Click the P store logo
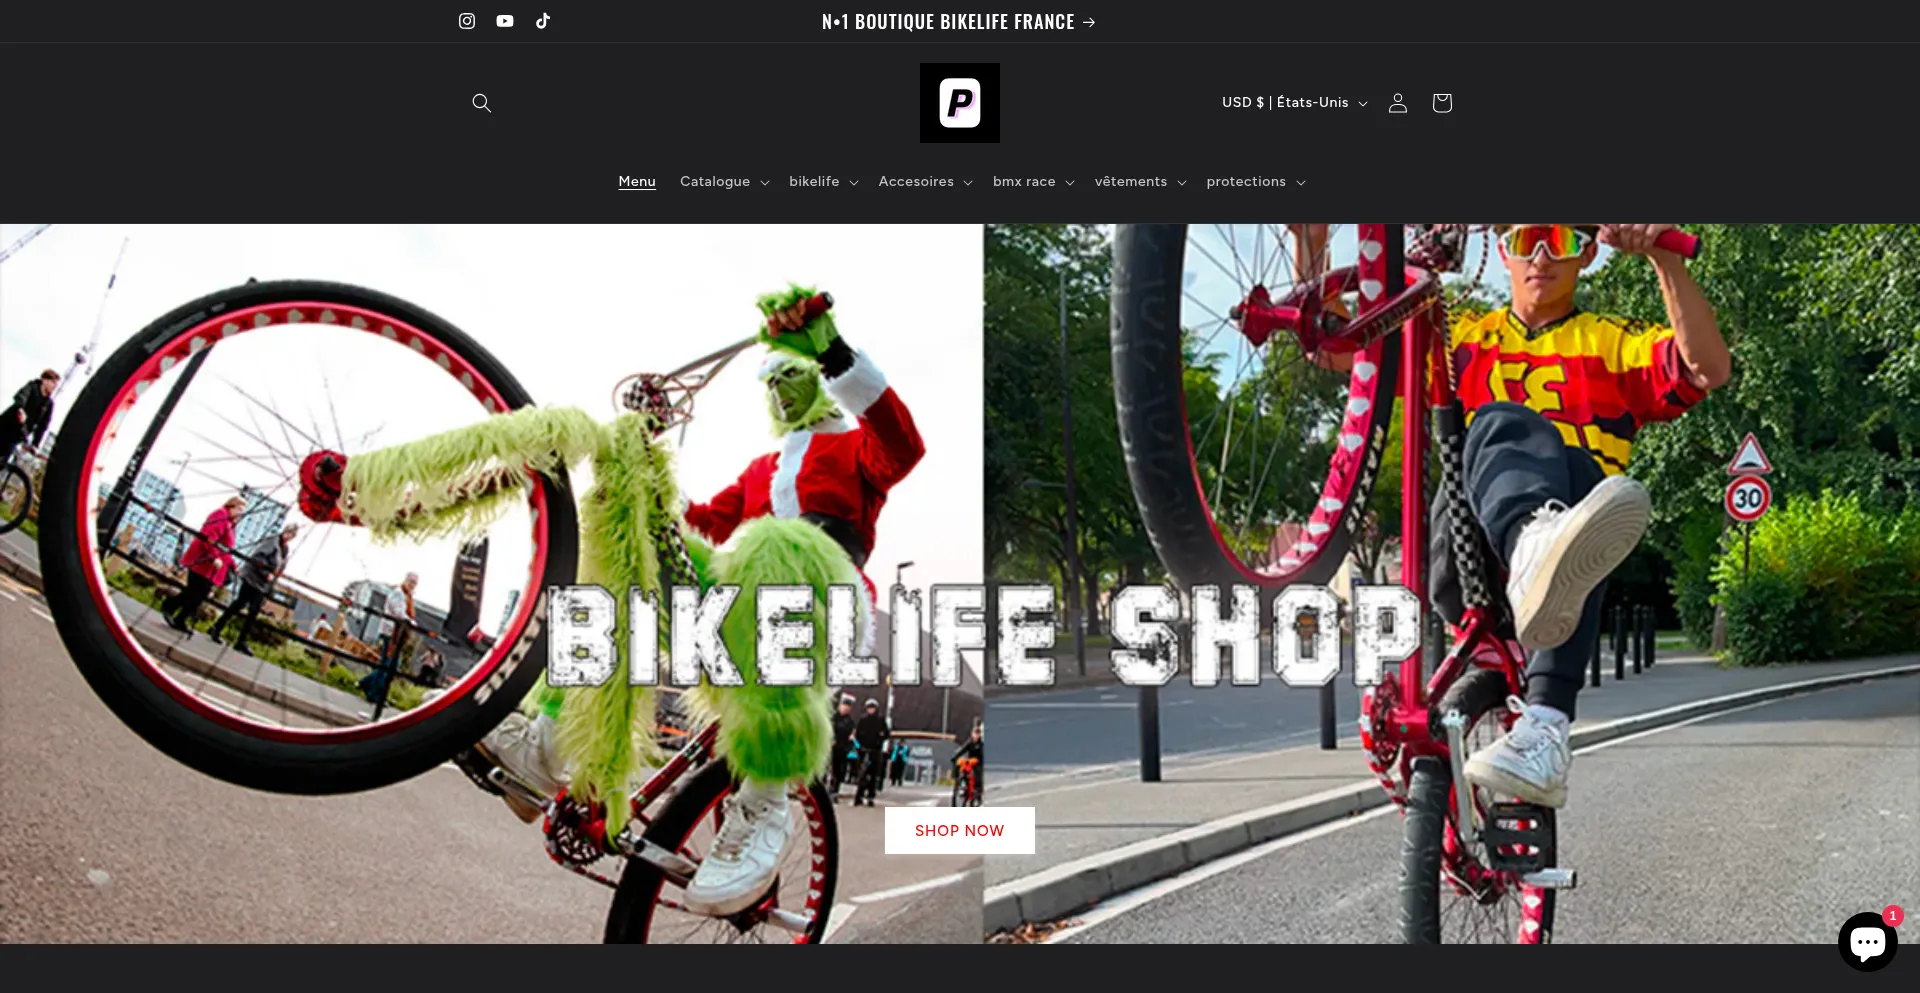 click(x=959, y=103)
